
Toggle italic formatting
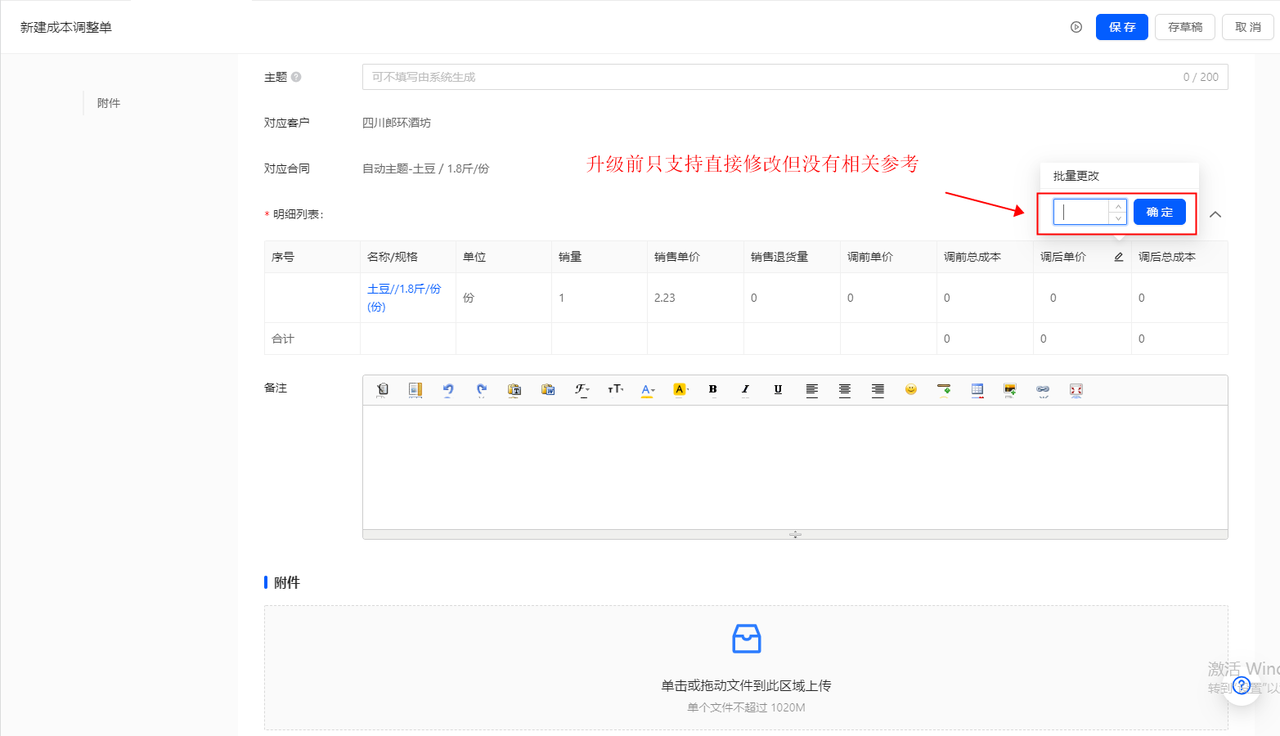(x=746, y=390)
